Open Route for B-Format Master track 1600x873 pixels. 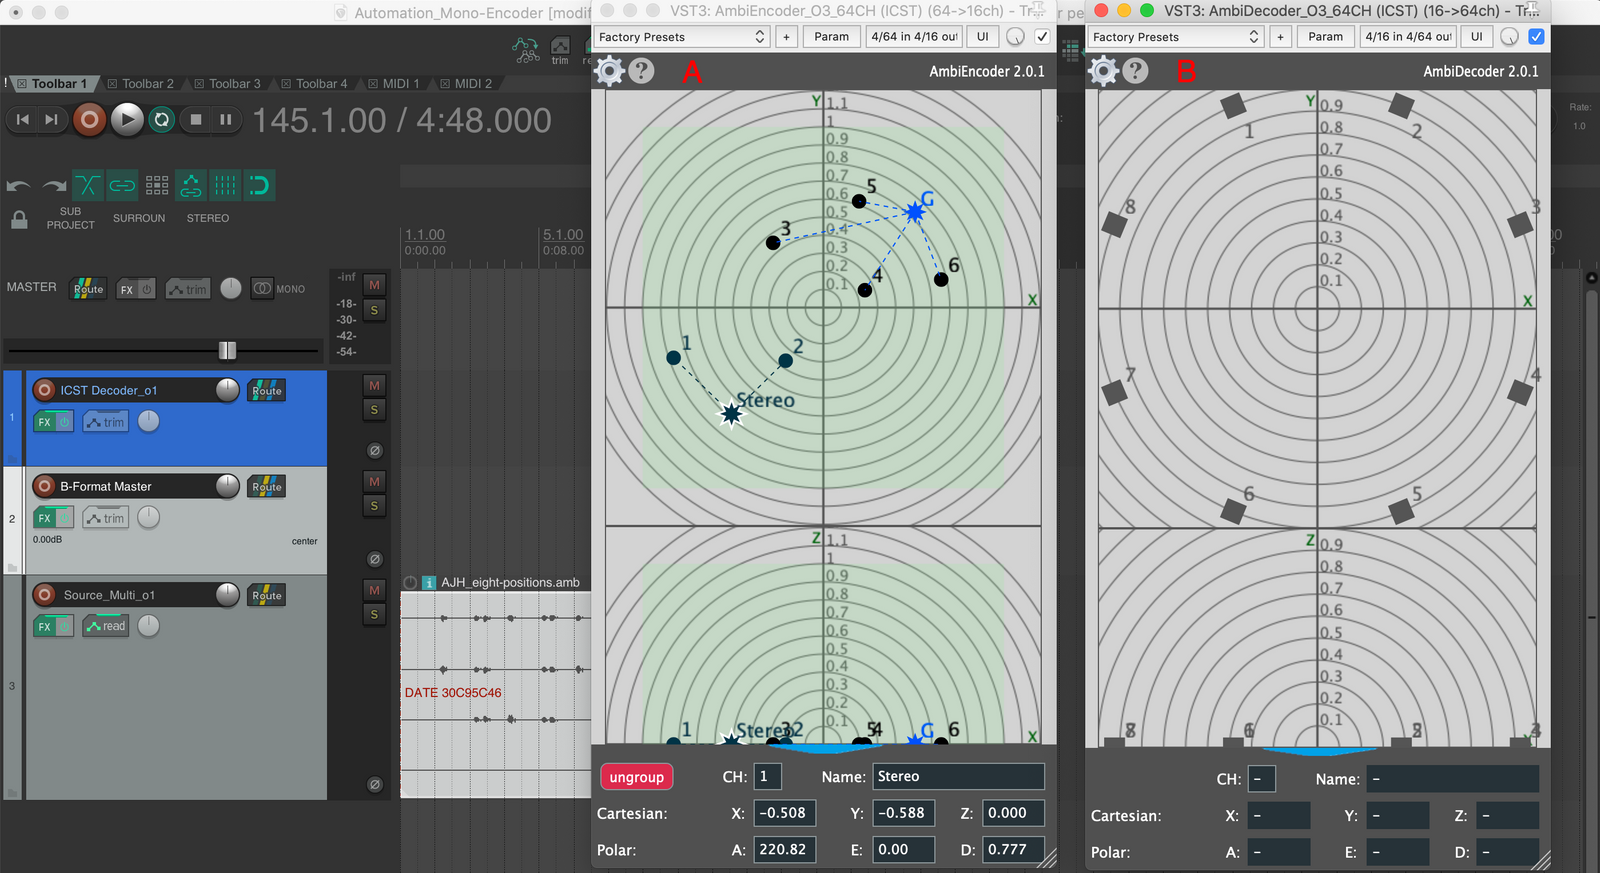click(x=267, y=486)
